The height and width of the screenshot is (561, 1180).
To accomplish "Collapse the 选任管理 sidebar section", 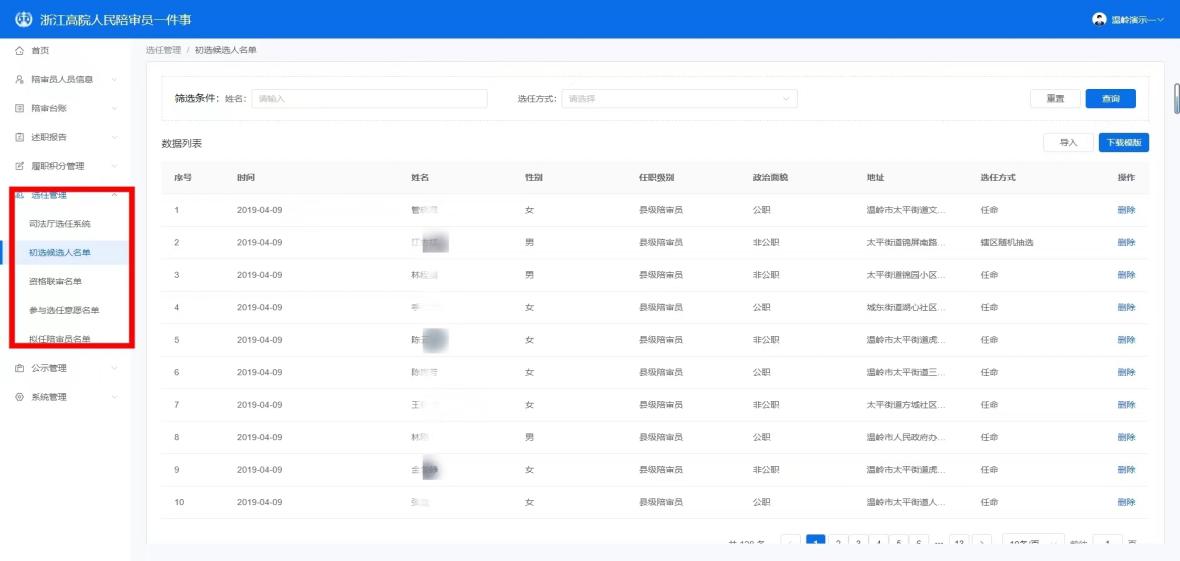I will click(x=115, y=195).
